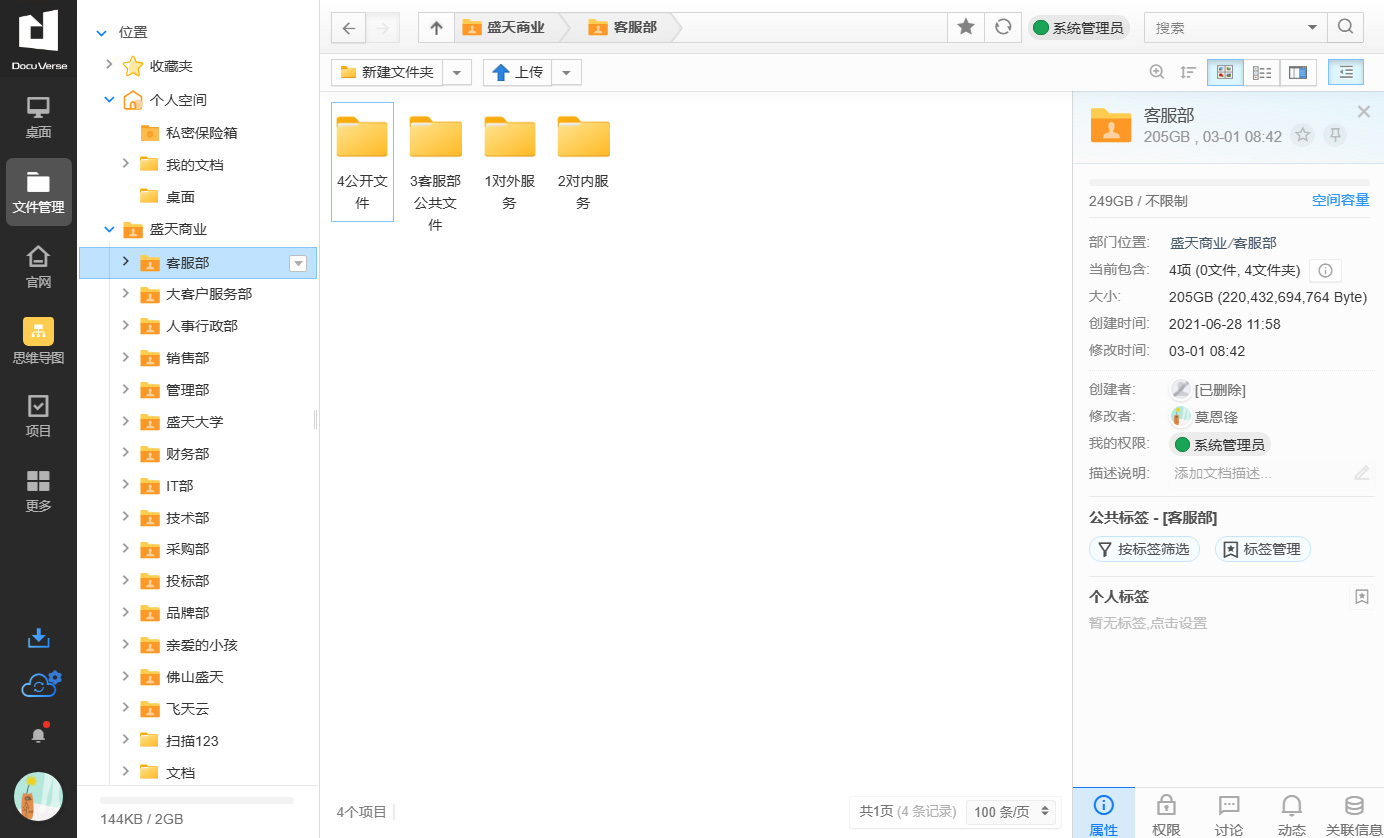Switch to thumbnail grid view
1384x838 pixels.
click(1224, 72)
